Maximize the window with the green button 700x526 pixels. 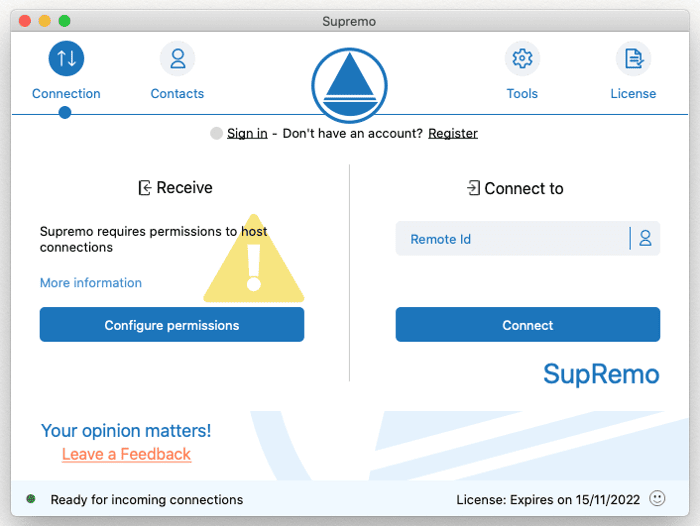(x=65, y=21)
